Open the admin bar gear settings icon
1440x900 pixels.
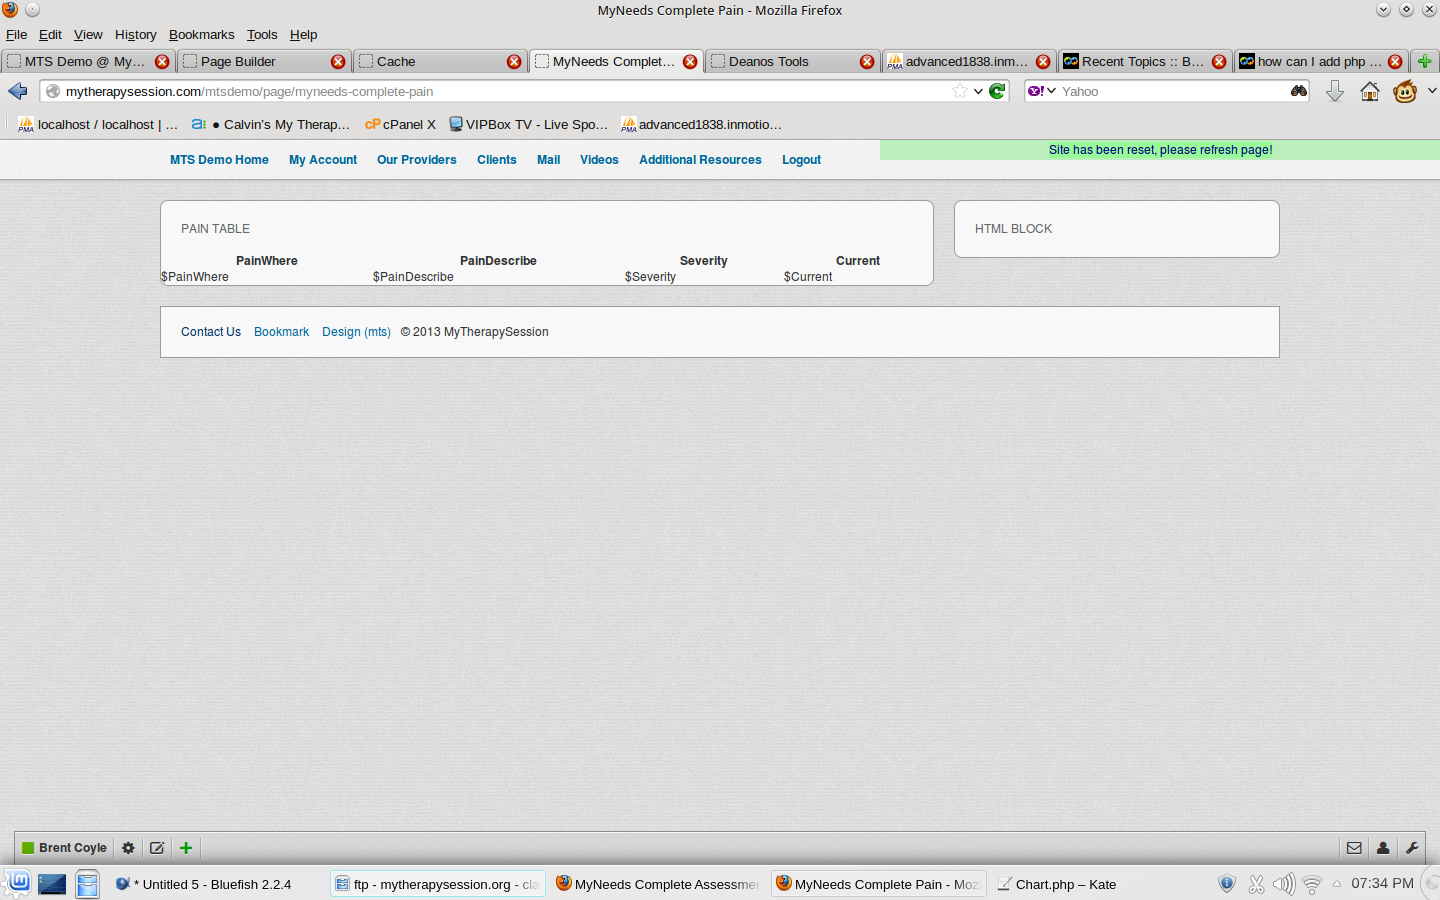click(128, 848)
